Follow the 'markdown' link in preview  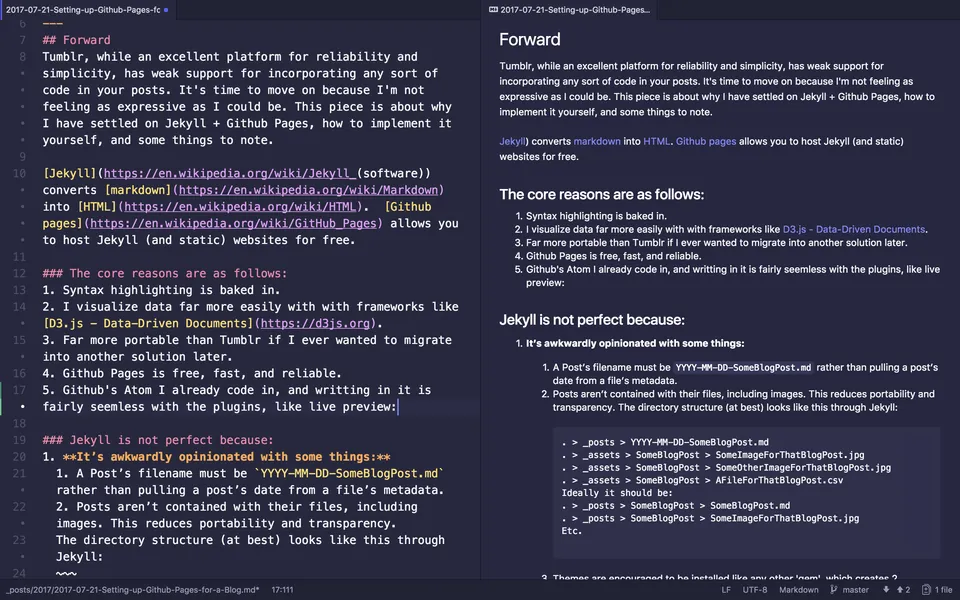[597, 141]
